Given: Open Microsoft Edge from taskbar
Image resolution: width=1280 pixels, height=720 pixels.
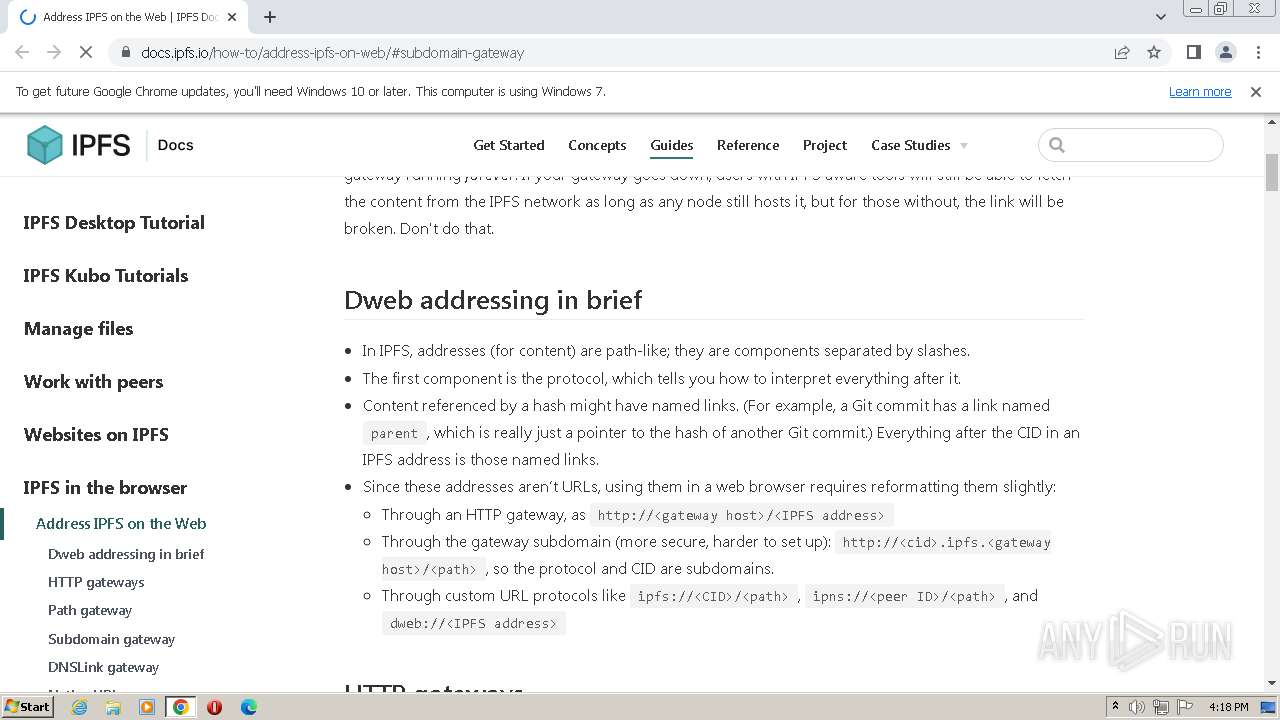Looking at the screenshot, I should [x=248, y=707].
